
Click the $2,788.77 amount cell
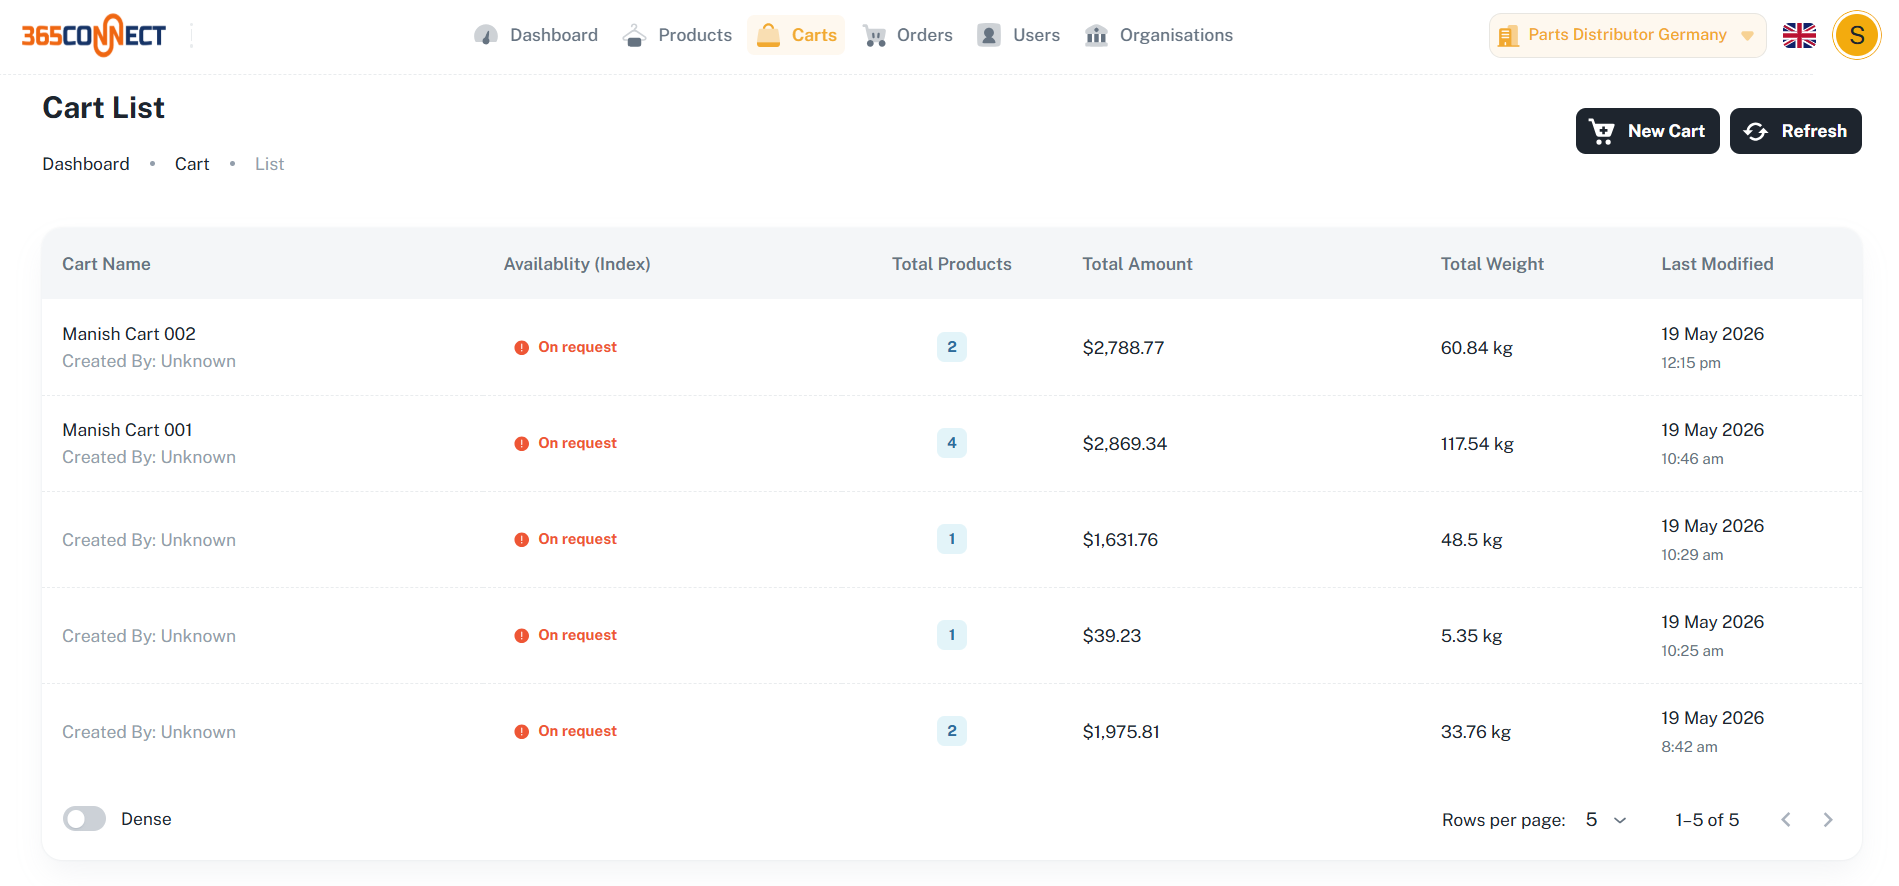pyautogui.click(x=1123, y=348)
